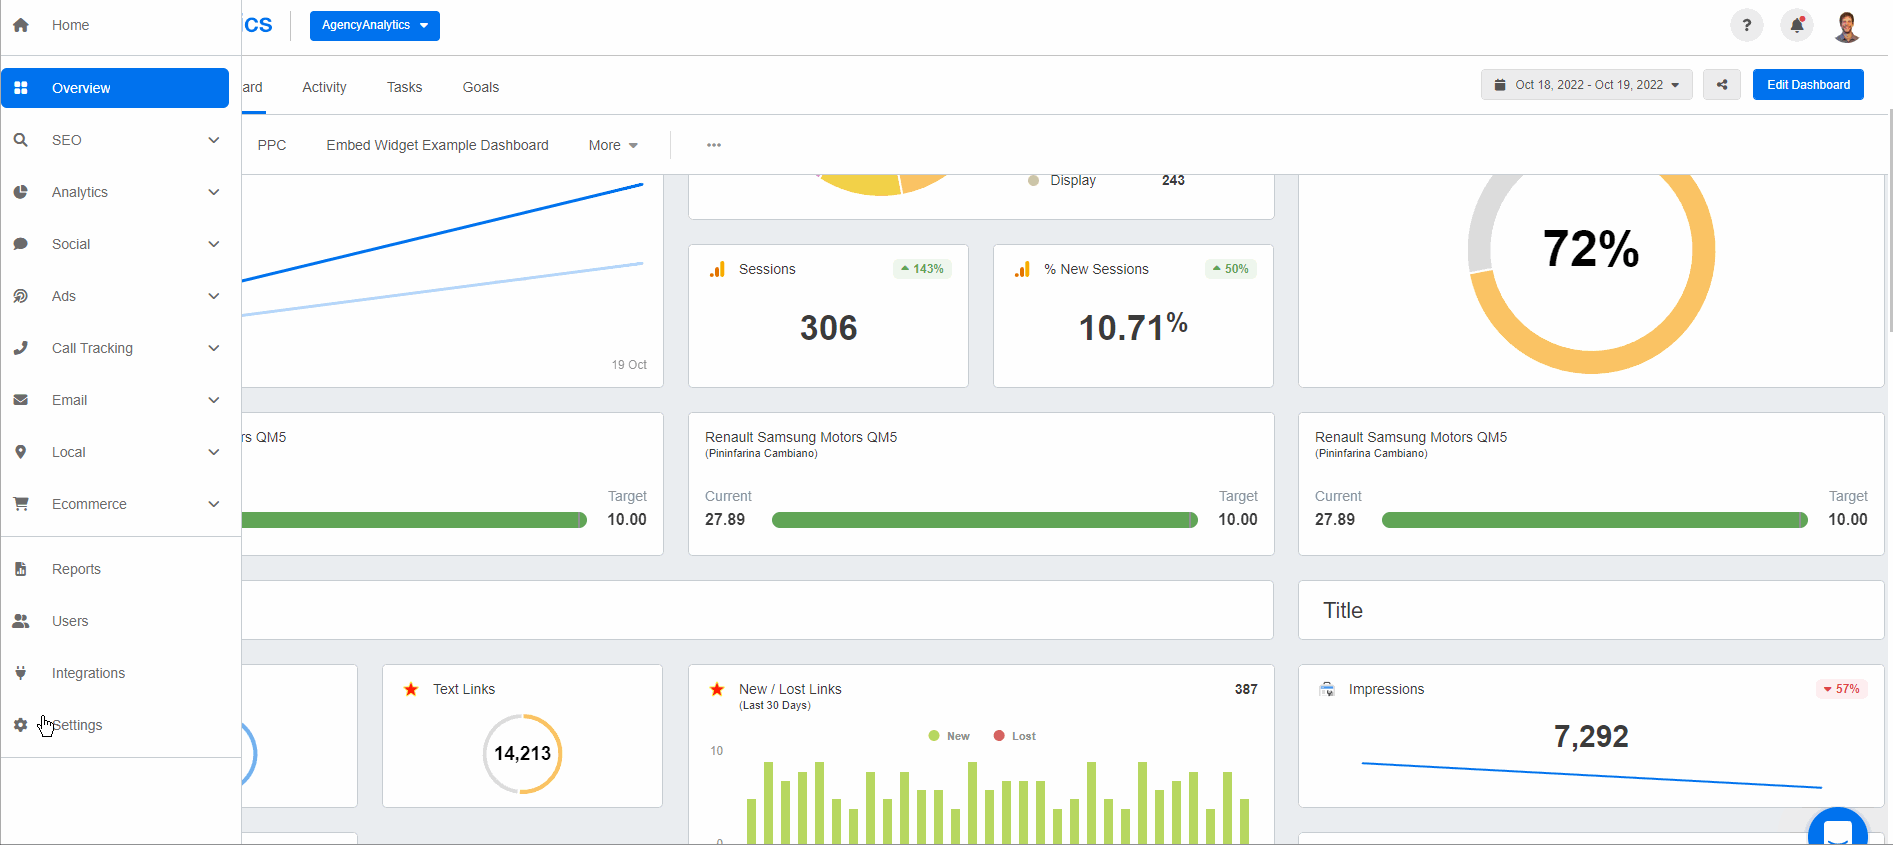
Task: Click the Integrations plug icon
Action: 21,673
